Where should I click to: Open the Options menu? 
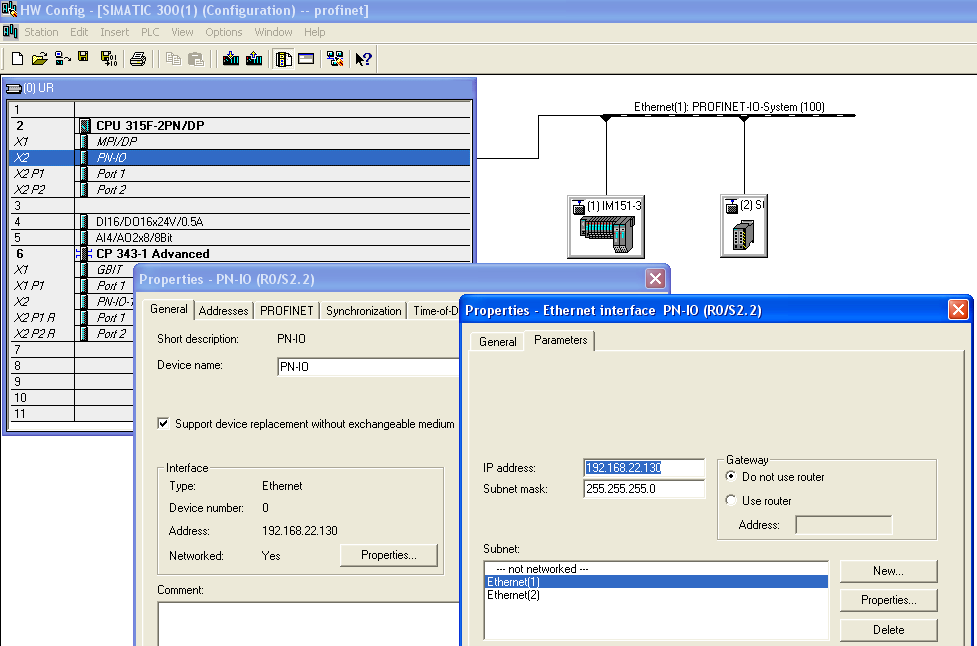click(224, 32)
